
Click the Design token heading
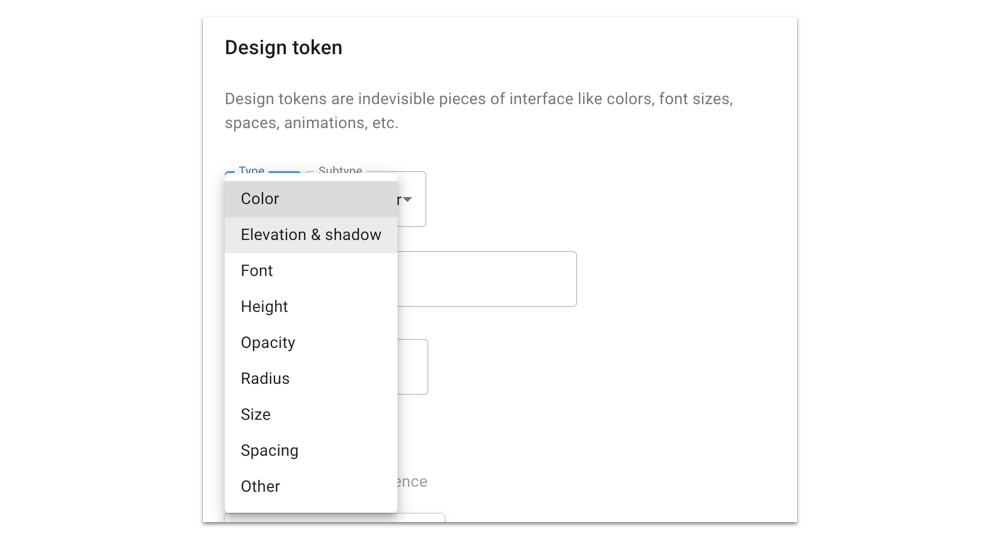coord(283,48)
